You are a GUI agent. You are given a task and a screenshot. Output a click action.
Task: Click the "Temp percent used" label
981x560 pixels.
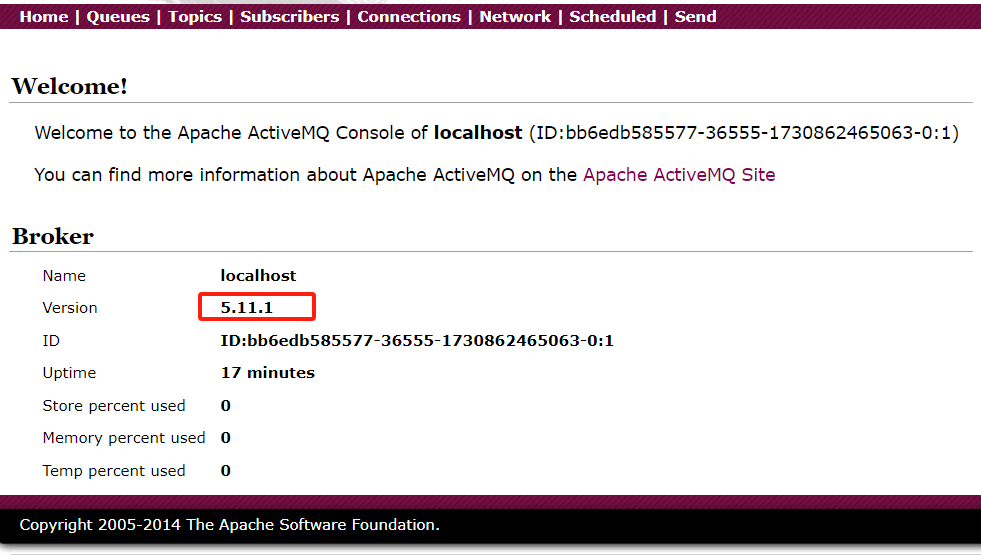pyautogui.click(x=114, y=471)
